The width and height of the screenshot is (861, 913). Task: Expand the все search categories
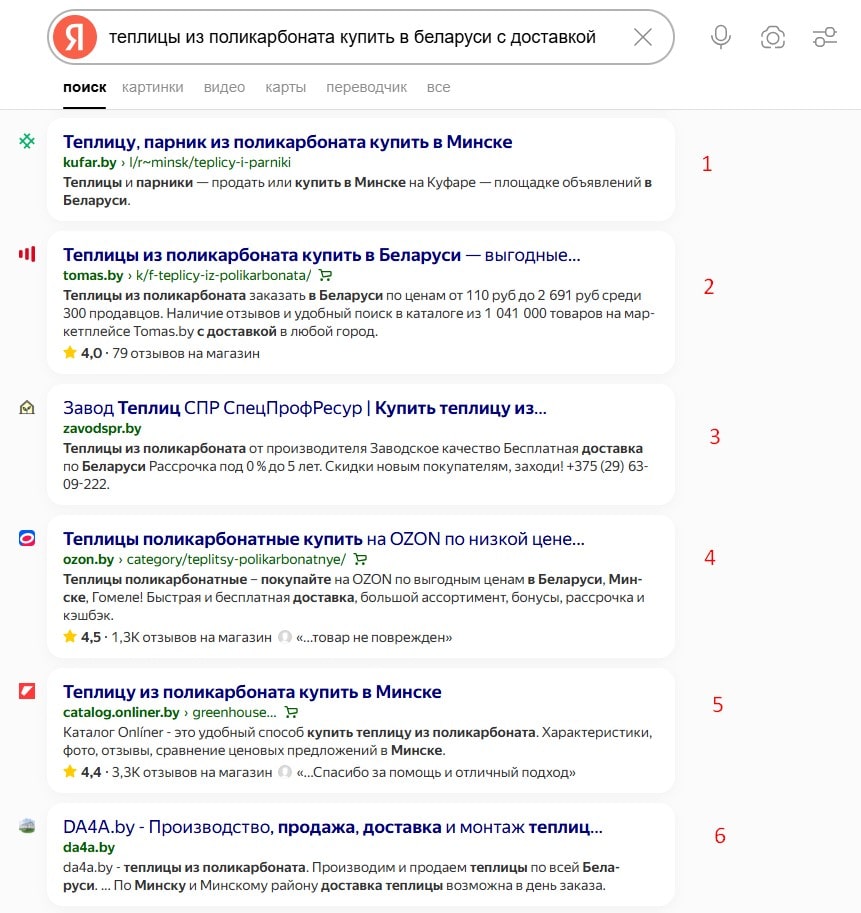point(438,87)
